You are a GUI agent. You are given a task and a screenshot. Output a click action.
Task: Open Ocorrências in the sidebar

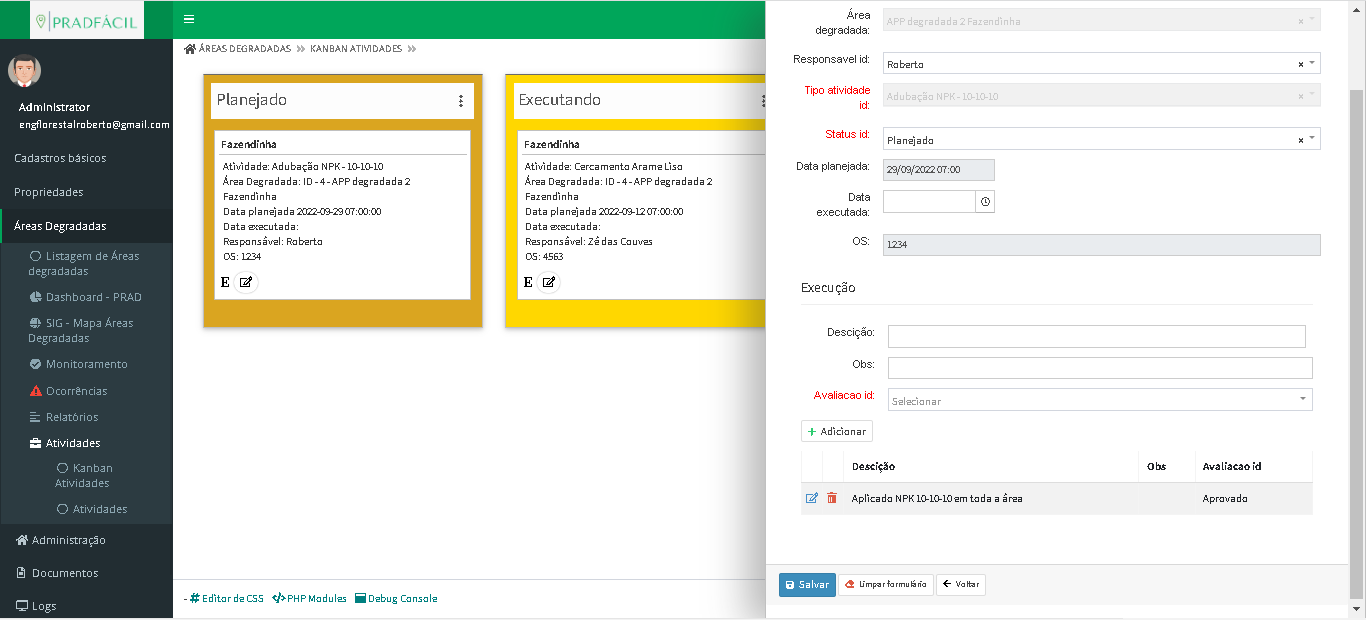point(76,391)
